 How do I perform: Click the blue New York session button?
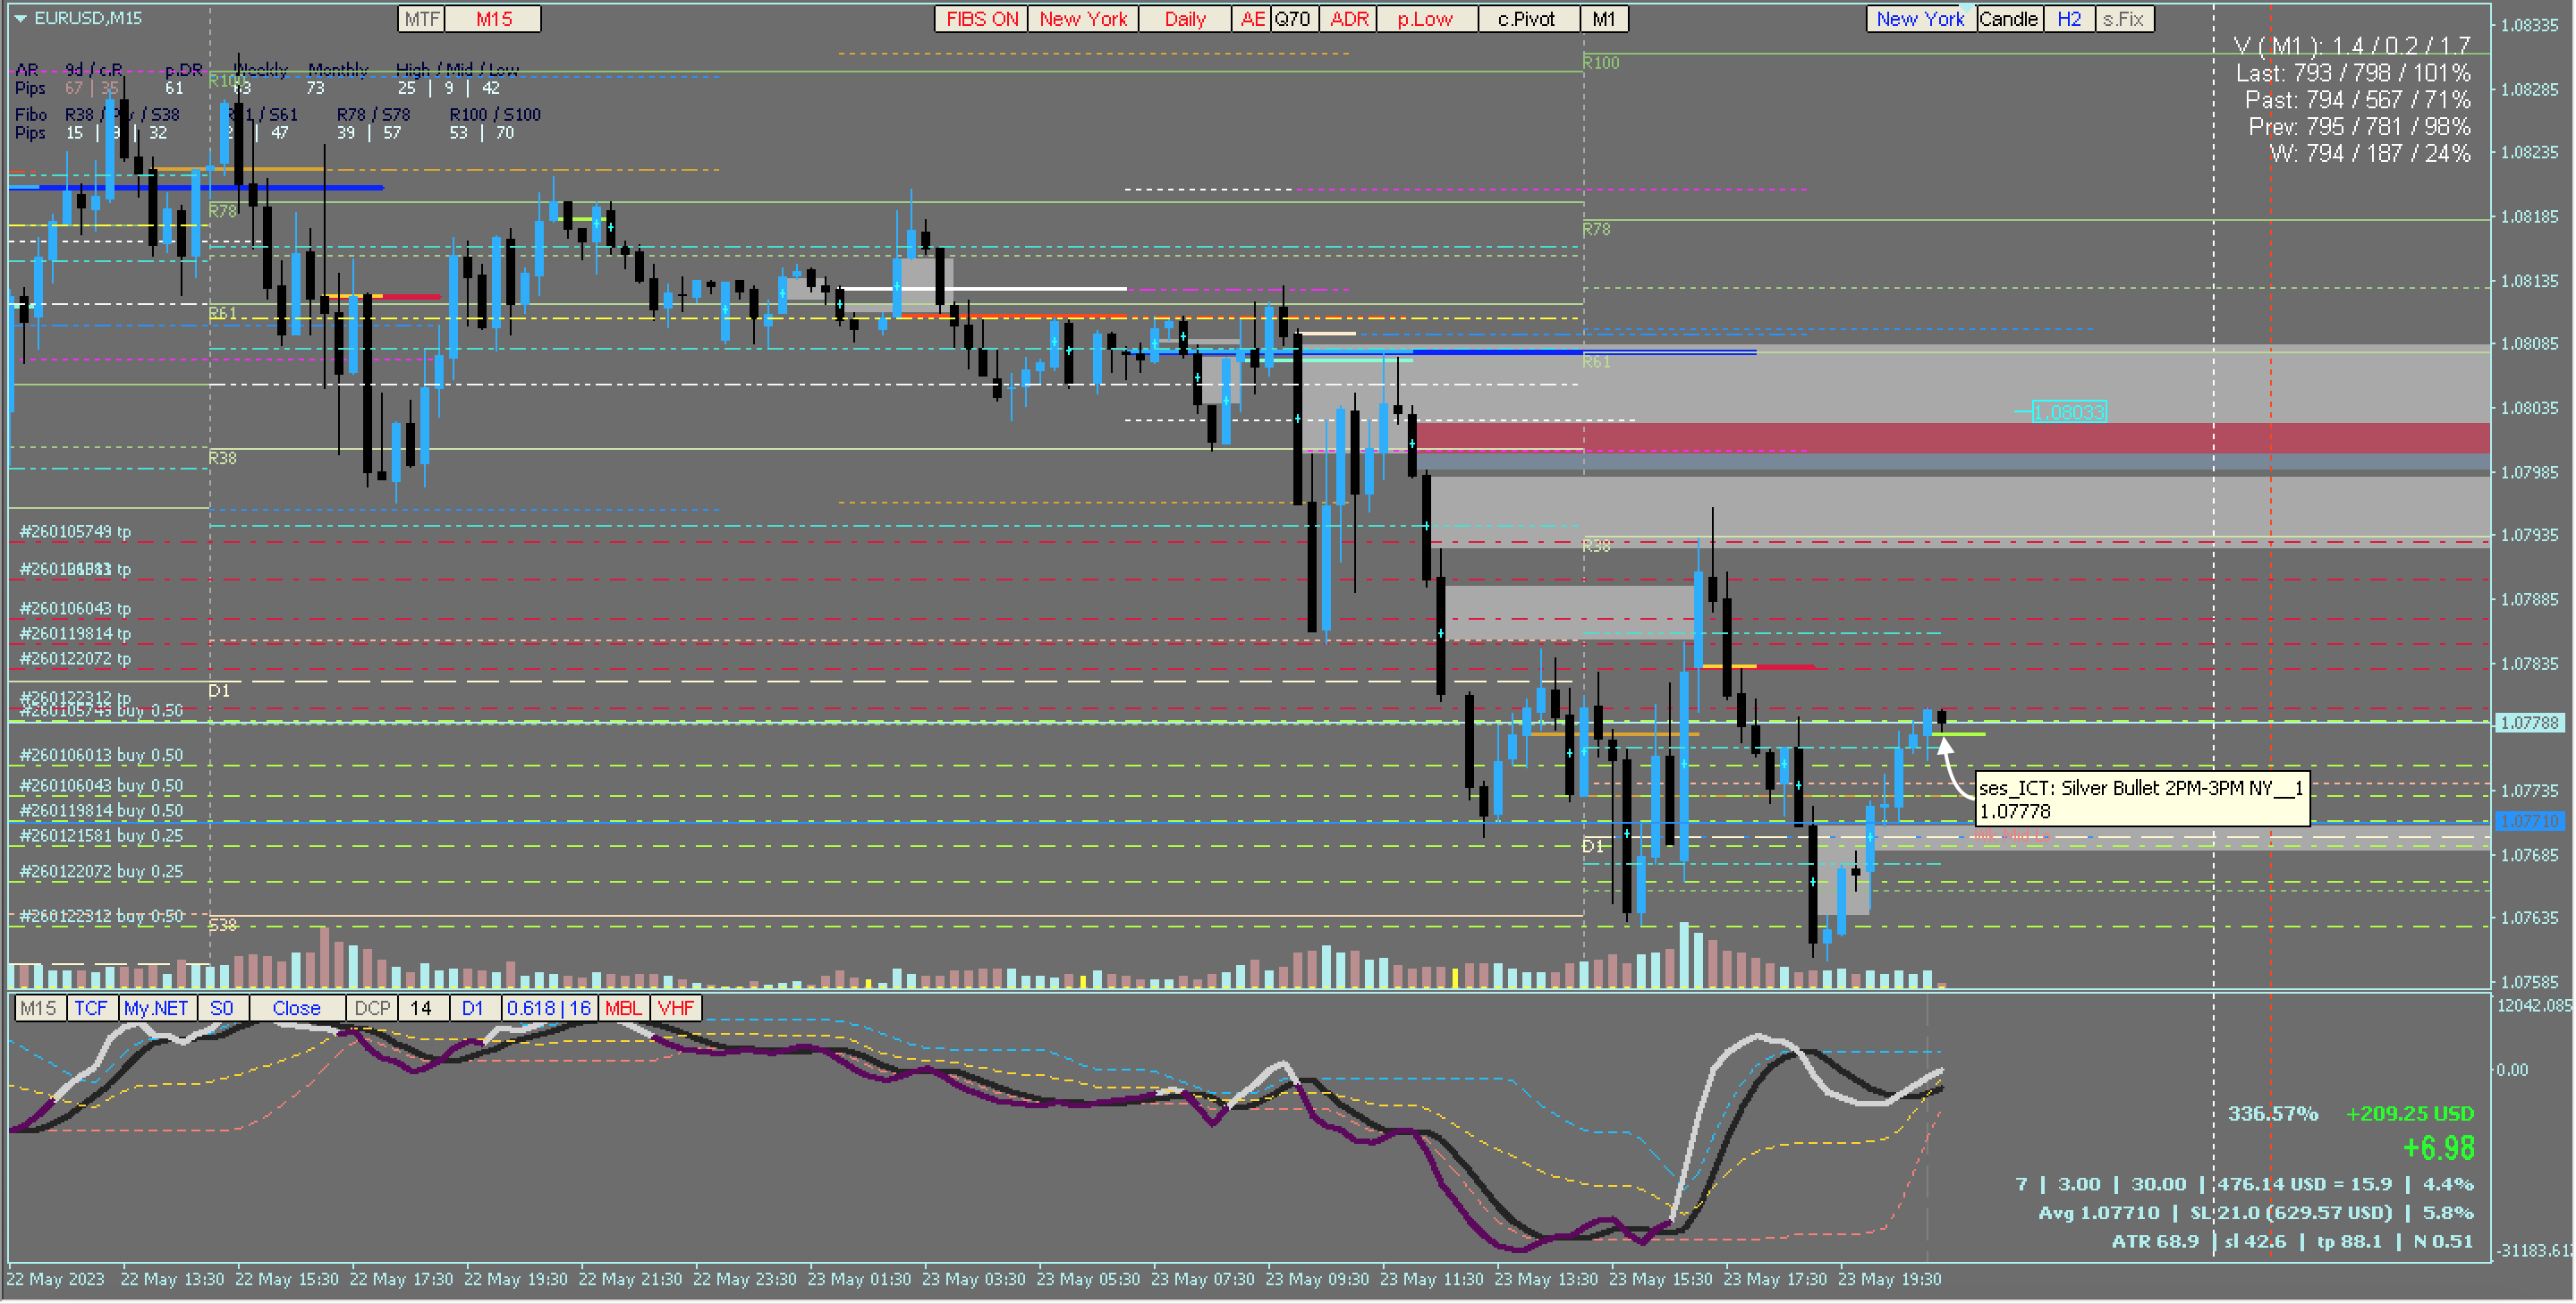(x=1920, y=19)
